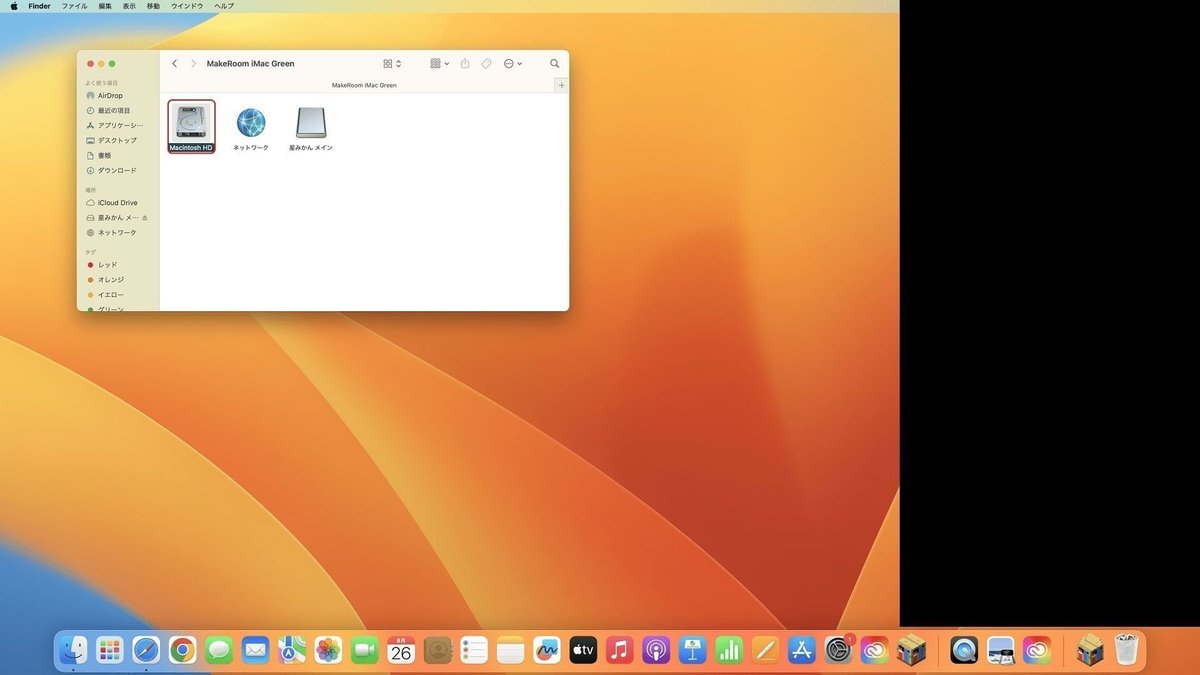The height and width of the screenshot is (675, 1200).
Task: Open アプリケーション in the sidebar
Action: coord(114,126)
